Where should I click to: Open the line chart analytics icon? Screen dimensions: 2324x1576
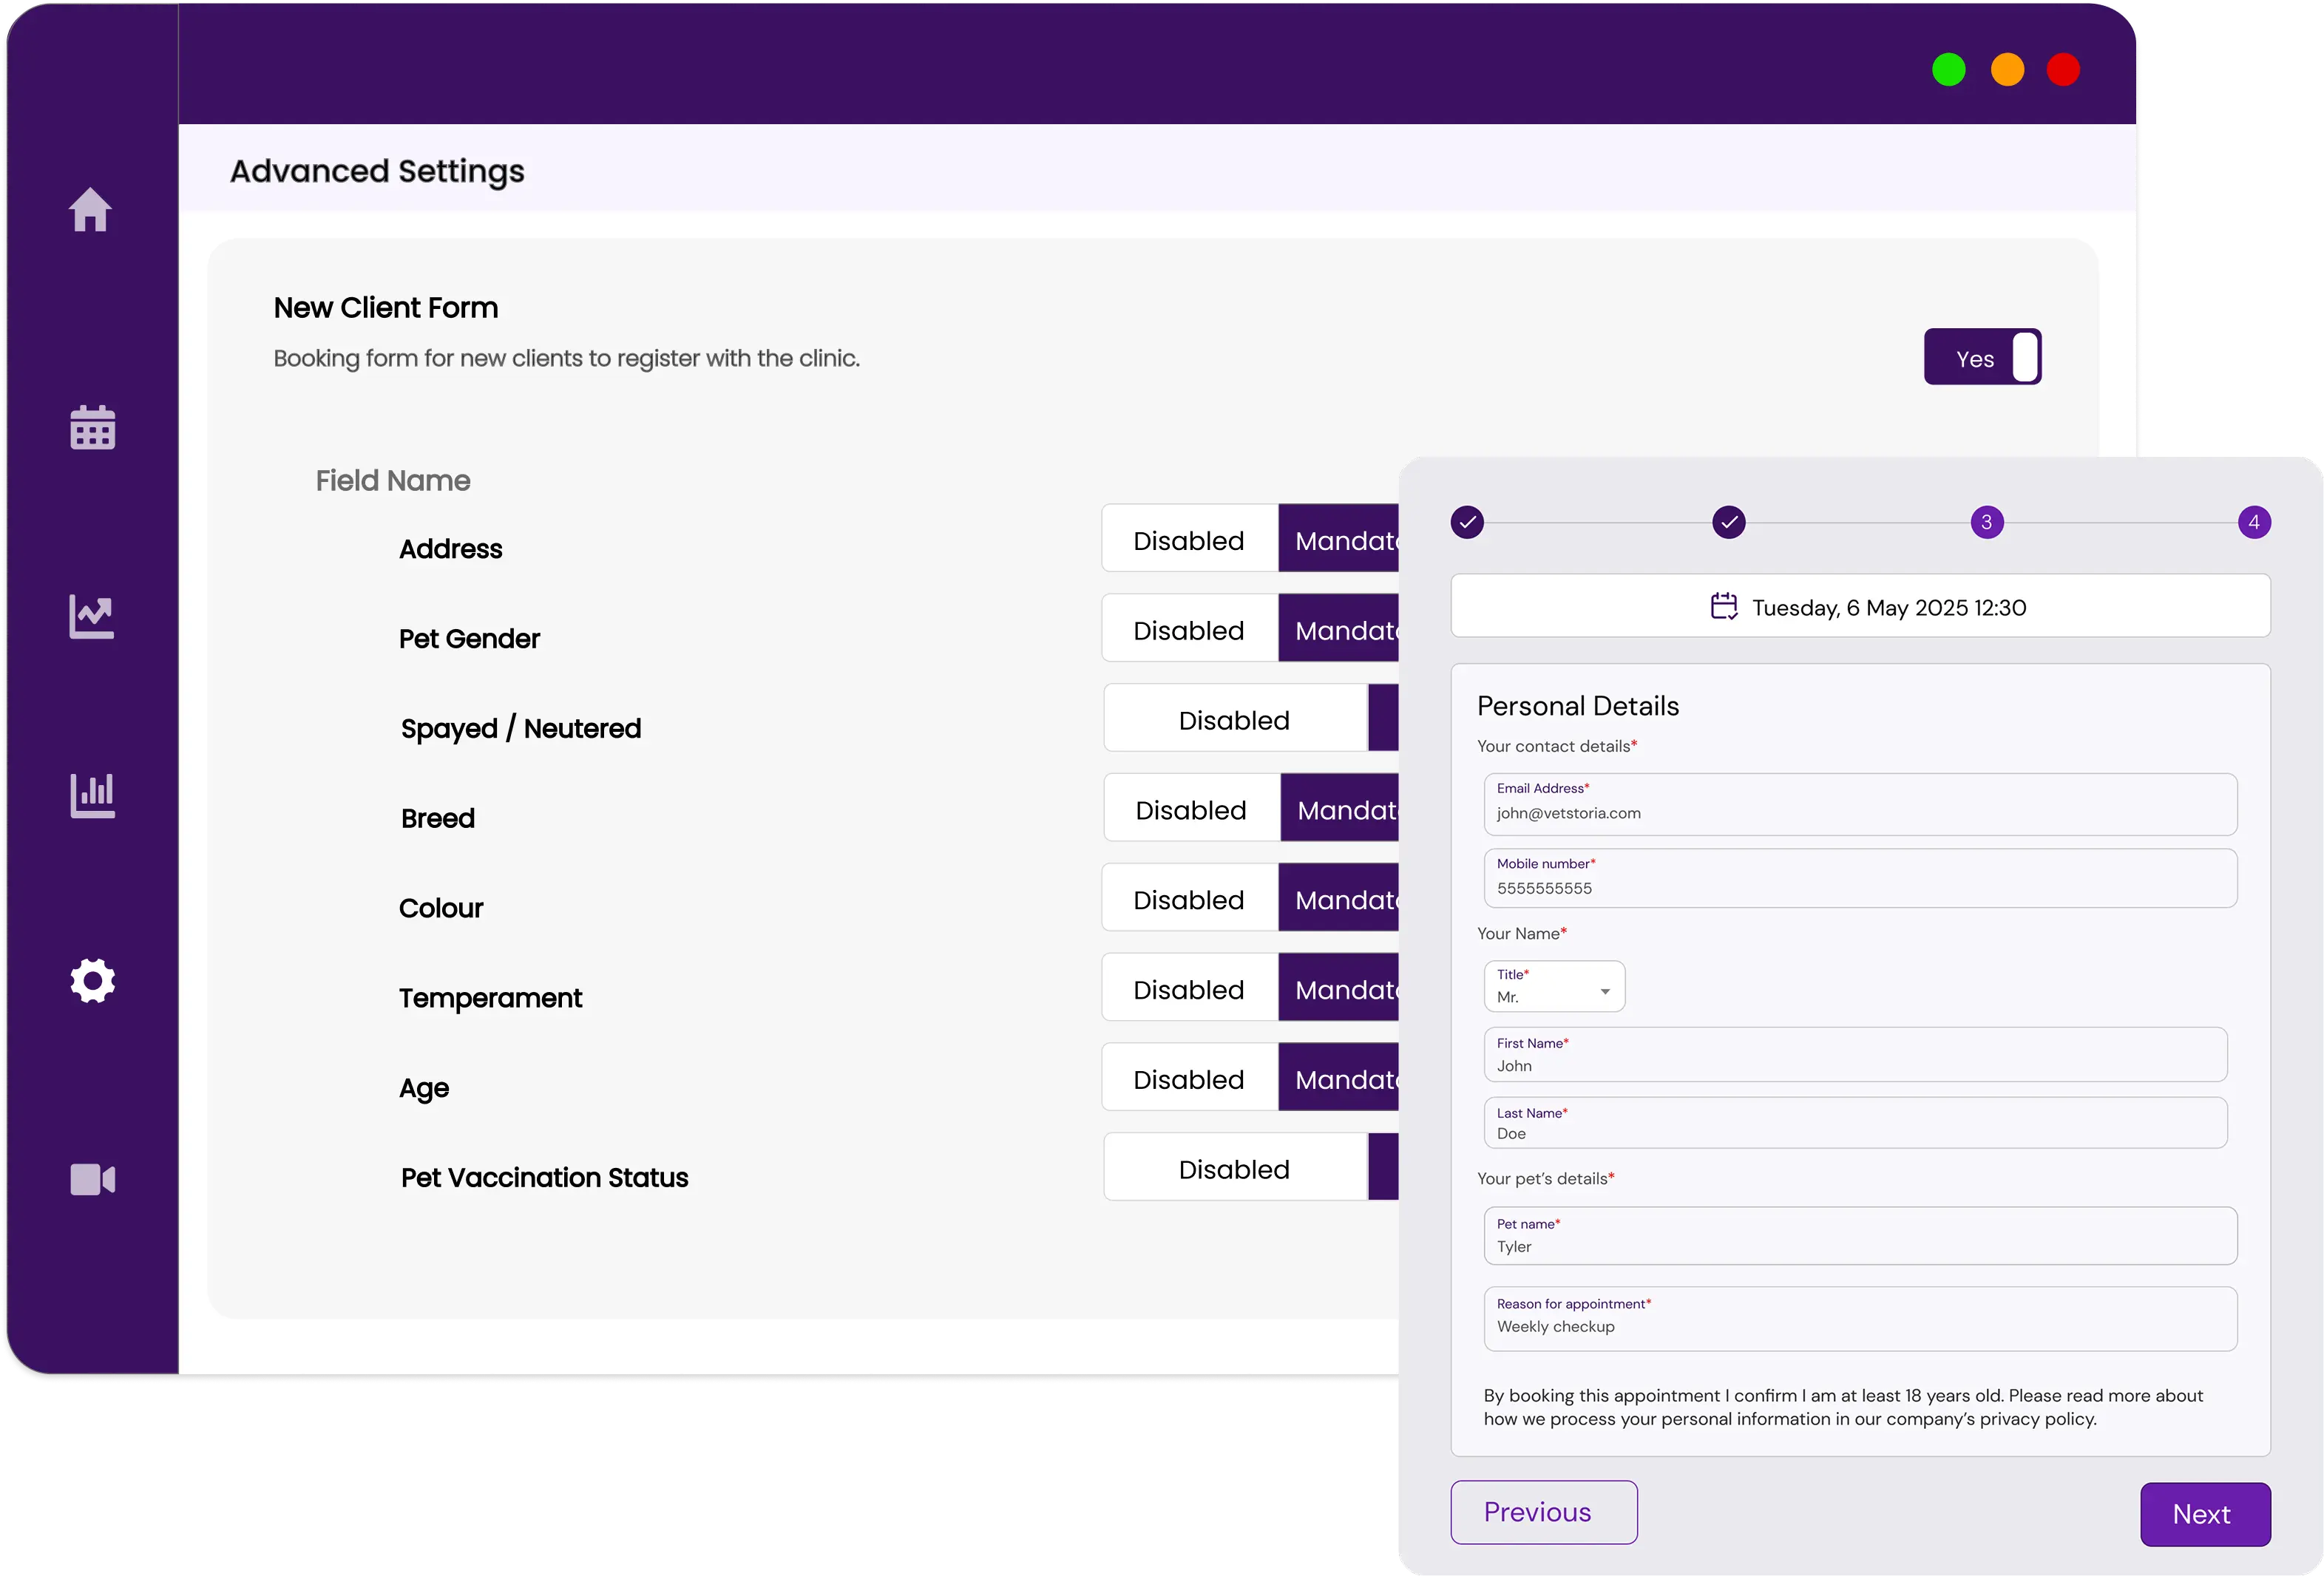(x=92, y=616)
